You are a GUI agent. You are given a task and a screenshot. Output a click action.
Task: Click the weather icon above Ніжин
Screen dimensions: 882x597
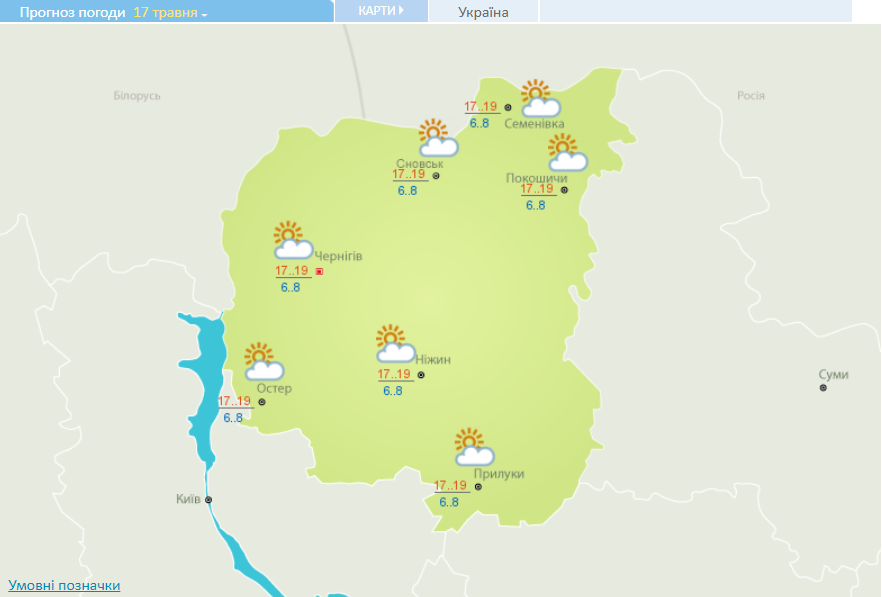395,344
